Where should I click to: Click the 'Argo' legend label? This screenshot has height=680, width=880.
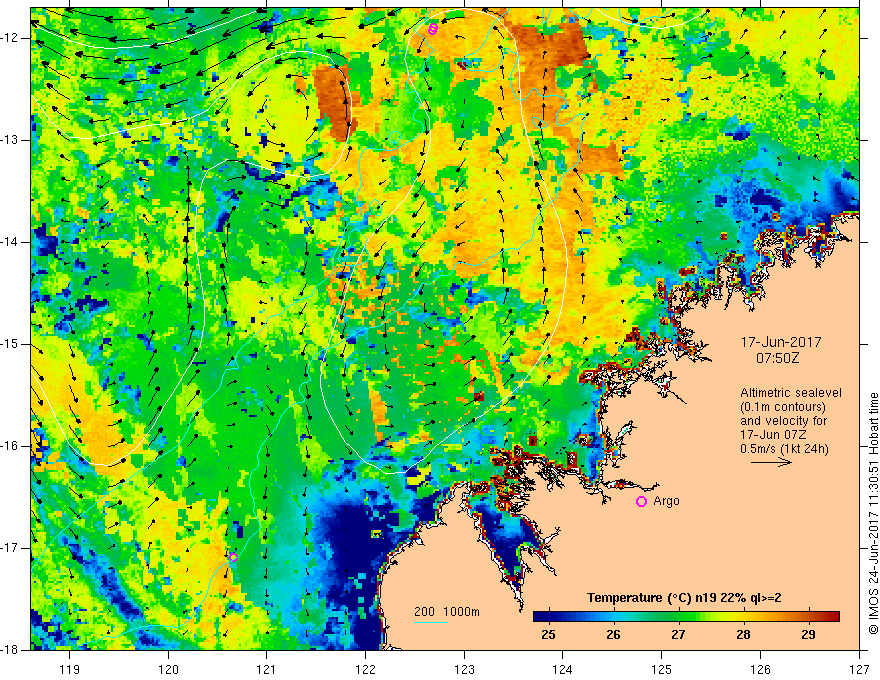666,501
